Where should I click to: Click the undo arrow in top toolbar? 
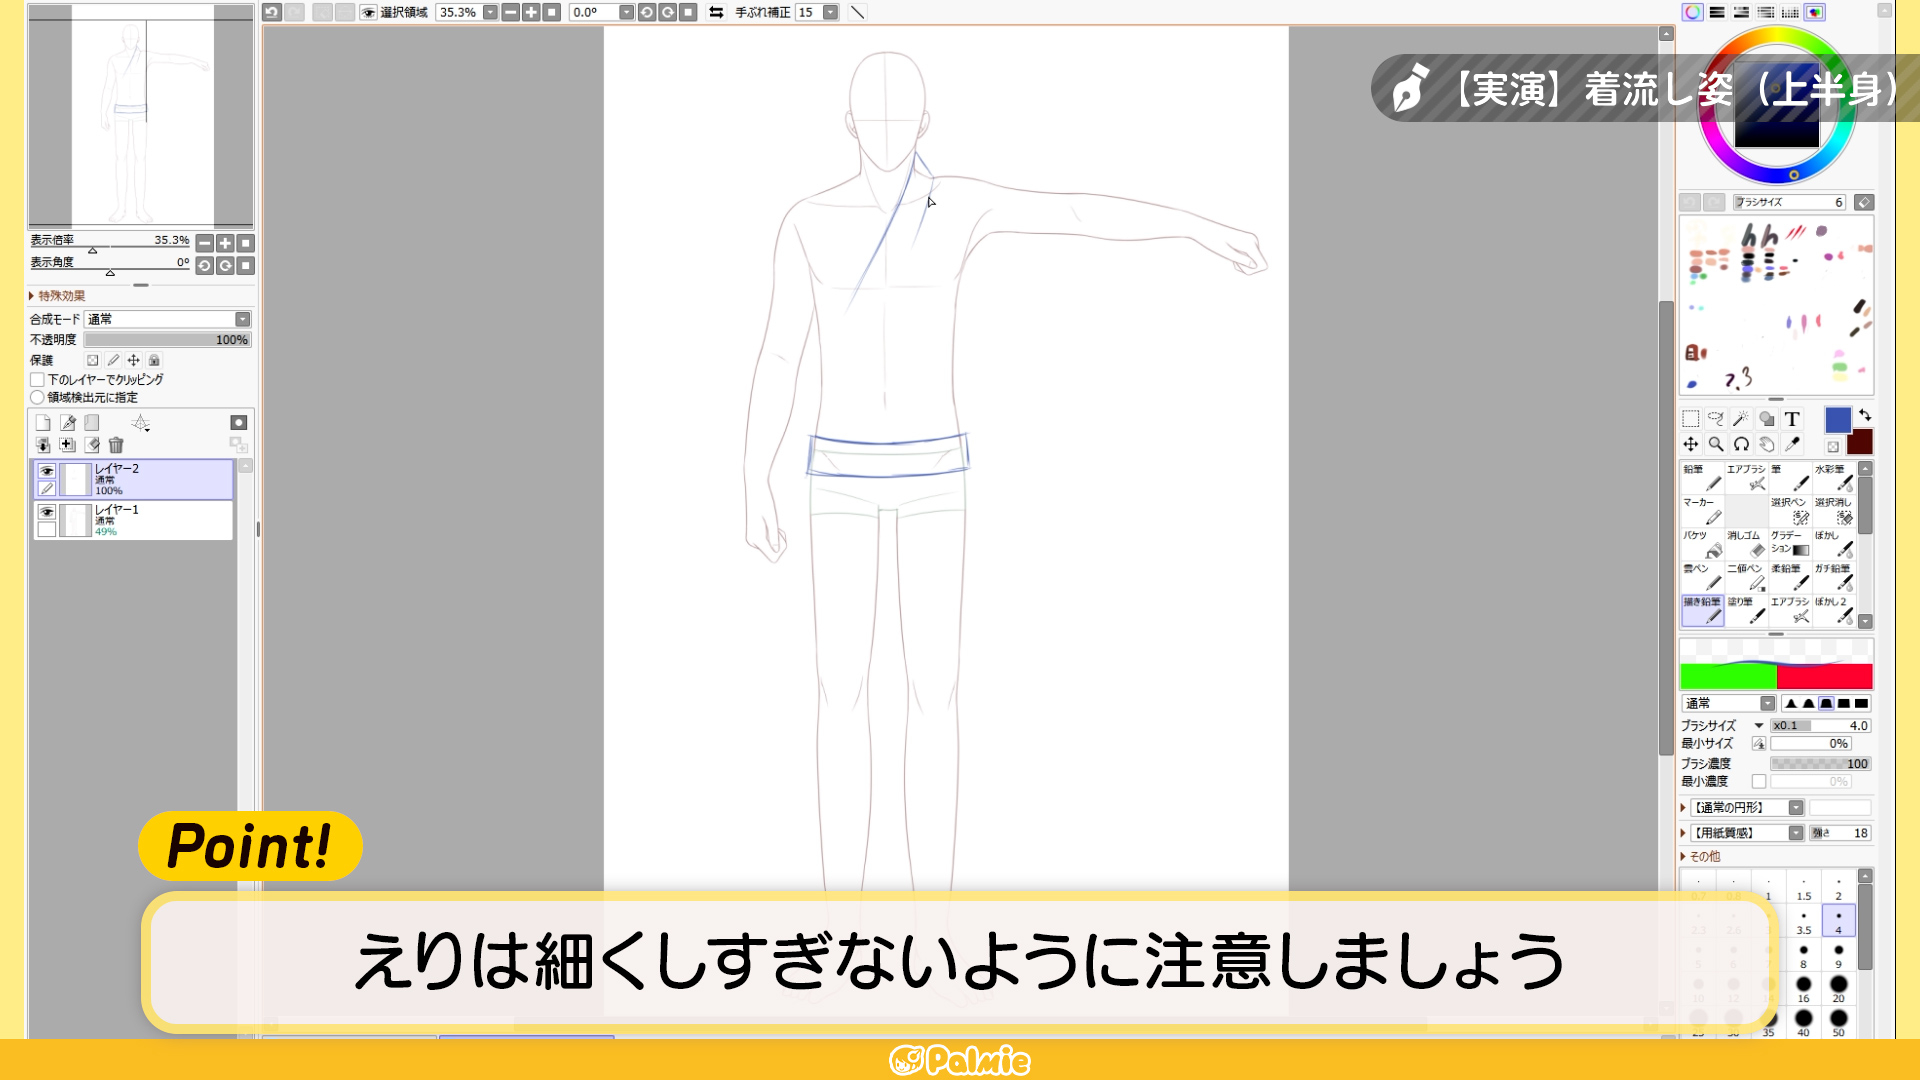271,12
